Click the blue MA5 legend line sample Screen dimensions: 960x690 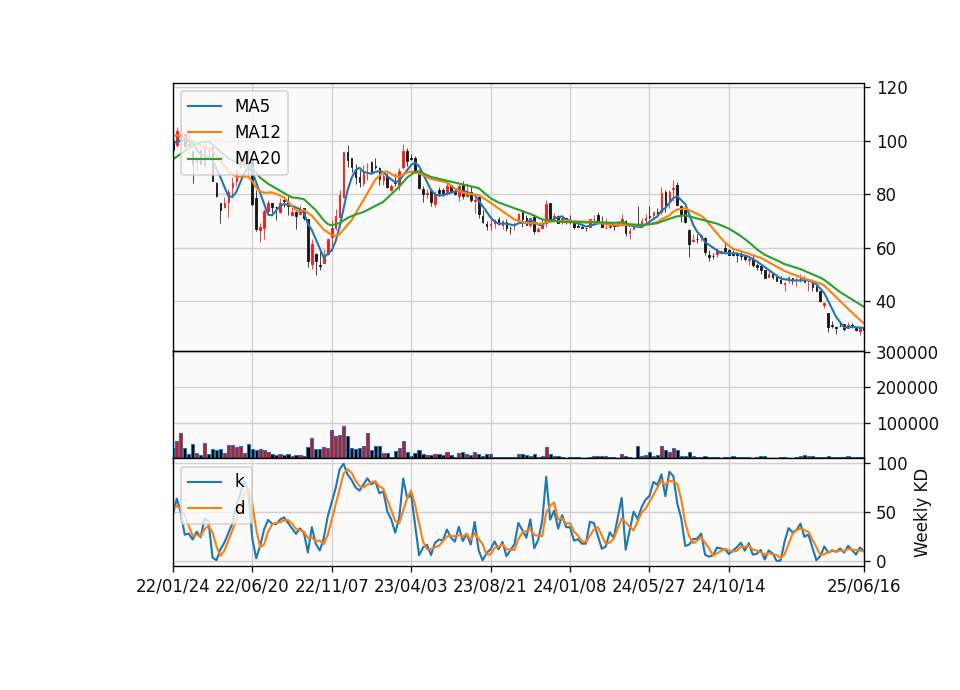[204, 106]
